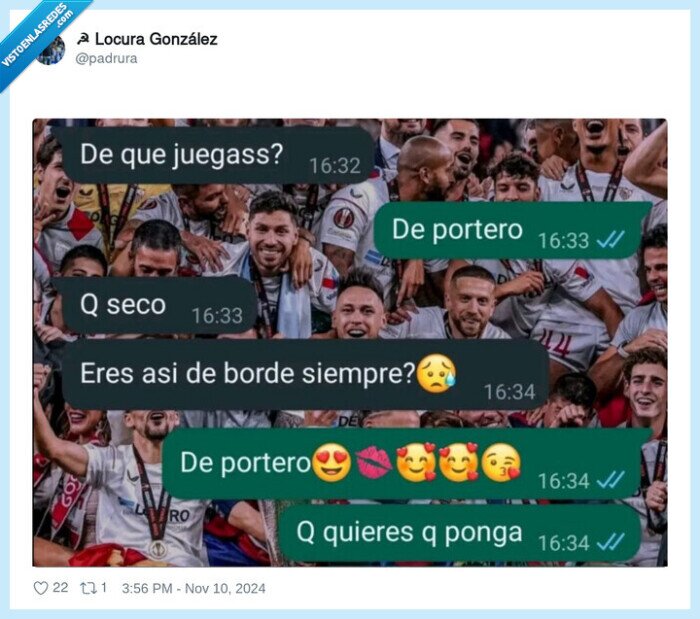Click the retweet icon
The width and height of the screenshot is (700, 619).
click(x=88, y=588)
